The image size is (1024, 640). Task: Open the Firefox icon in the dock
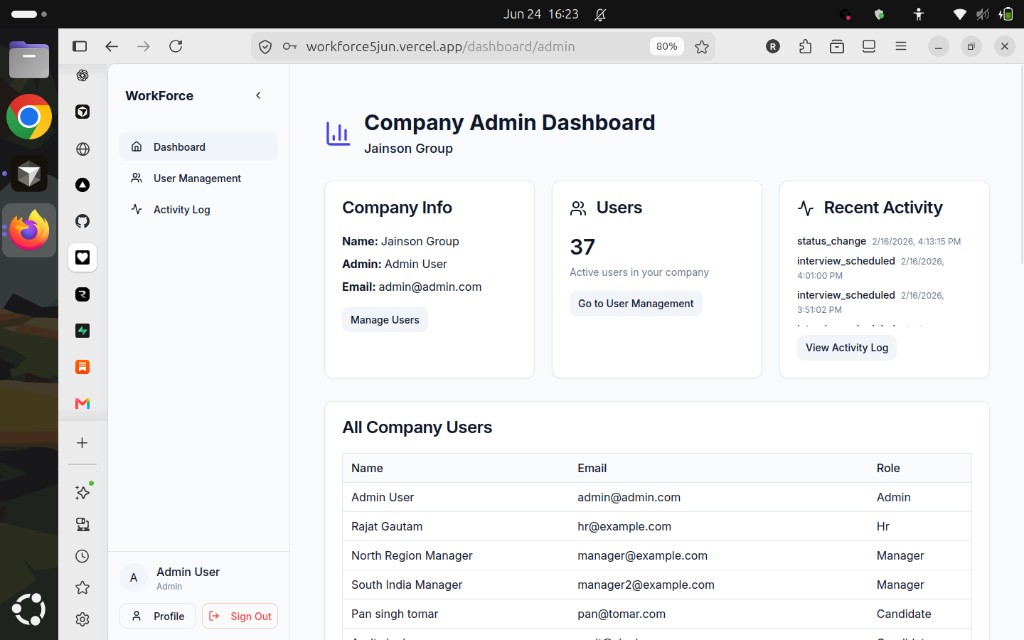[29, 230]
